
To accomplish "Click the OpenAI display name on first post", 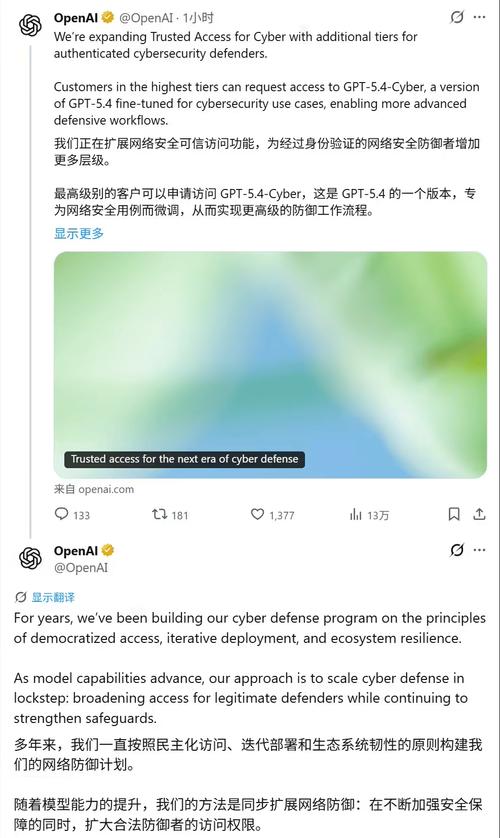I will pos(75,18).
